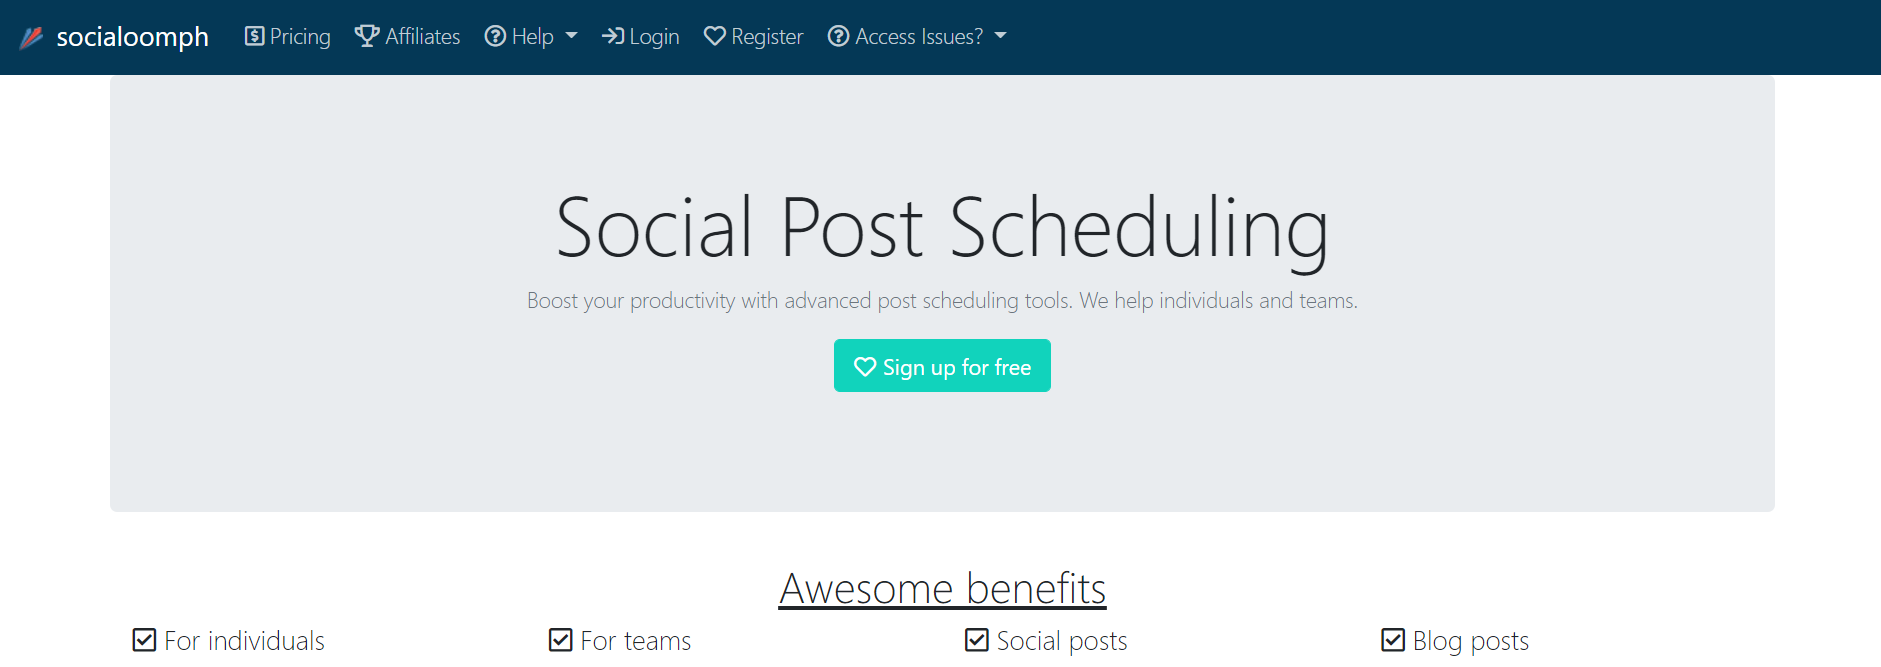Screen dimensions: 1881x667
Task: Go to the Affiliates page
Action: click(x=408, y=37)
